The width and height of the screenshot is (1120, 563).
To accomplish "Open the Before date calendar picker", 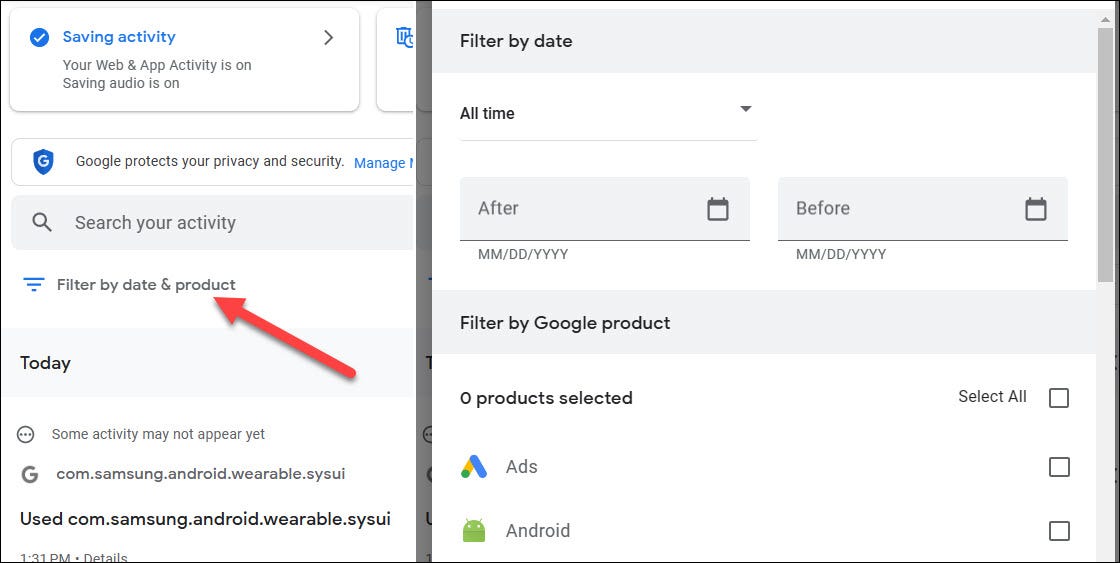I will pos(1035,209).
